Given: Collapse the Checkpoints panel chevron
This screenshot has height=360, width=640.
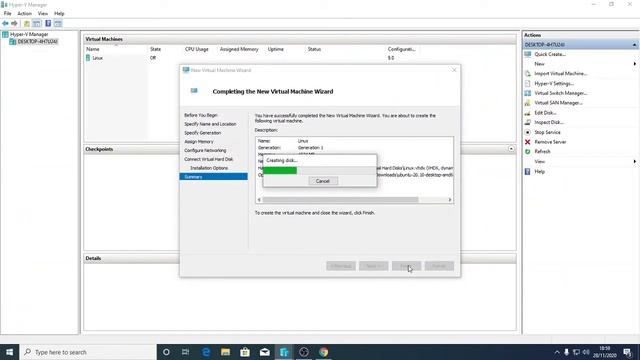Looking at the screenshot, I should pyautogui.click(x=511, y=149).
